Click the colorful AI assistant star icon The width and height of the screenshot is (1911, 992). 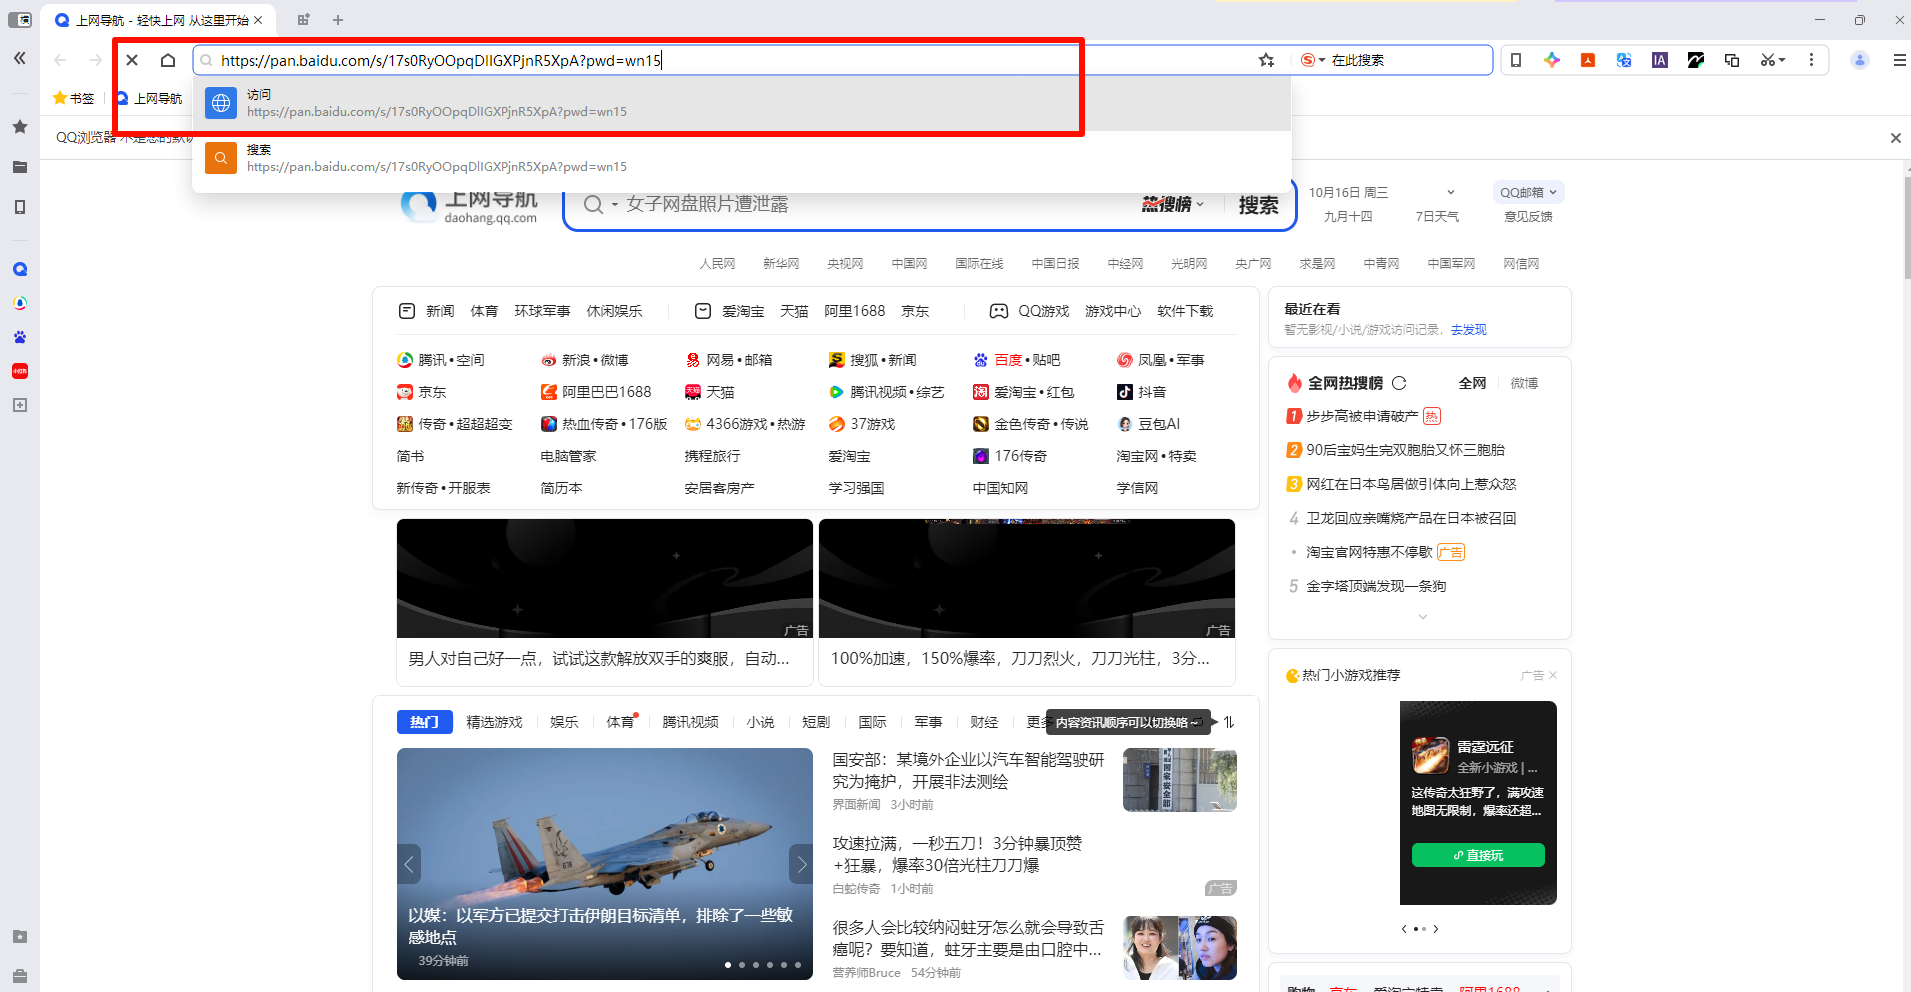tap(1552, 60)
